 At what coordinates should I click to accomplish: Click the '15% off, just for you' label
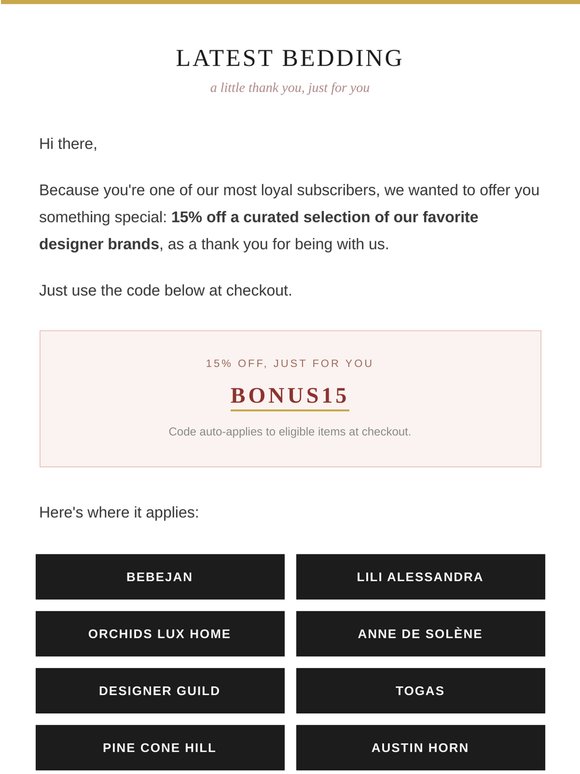[290, 363]
